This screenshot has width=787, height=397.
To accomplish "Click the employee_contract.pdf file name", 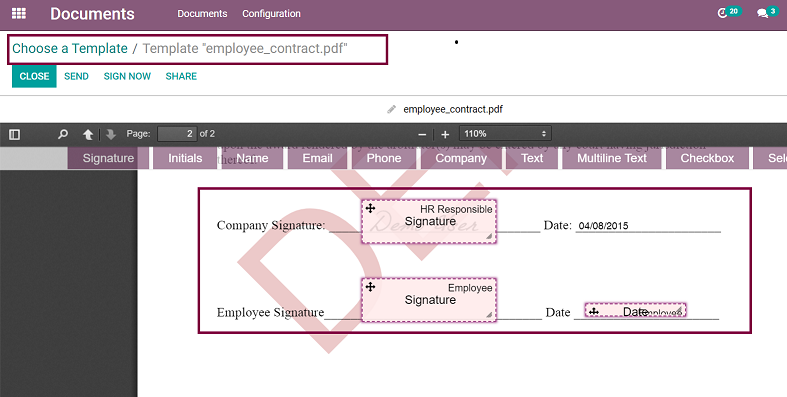I will (453, 109).
